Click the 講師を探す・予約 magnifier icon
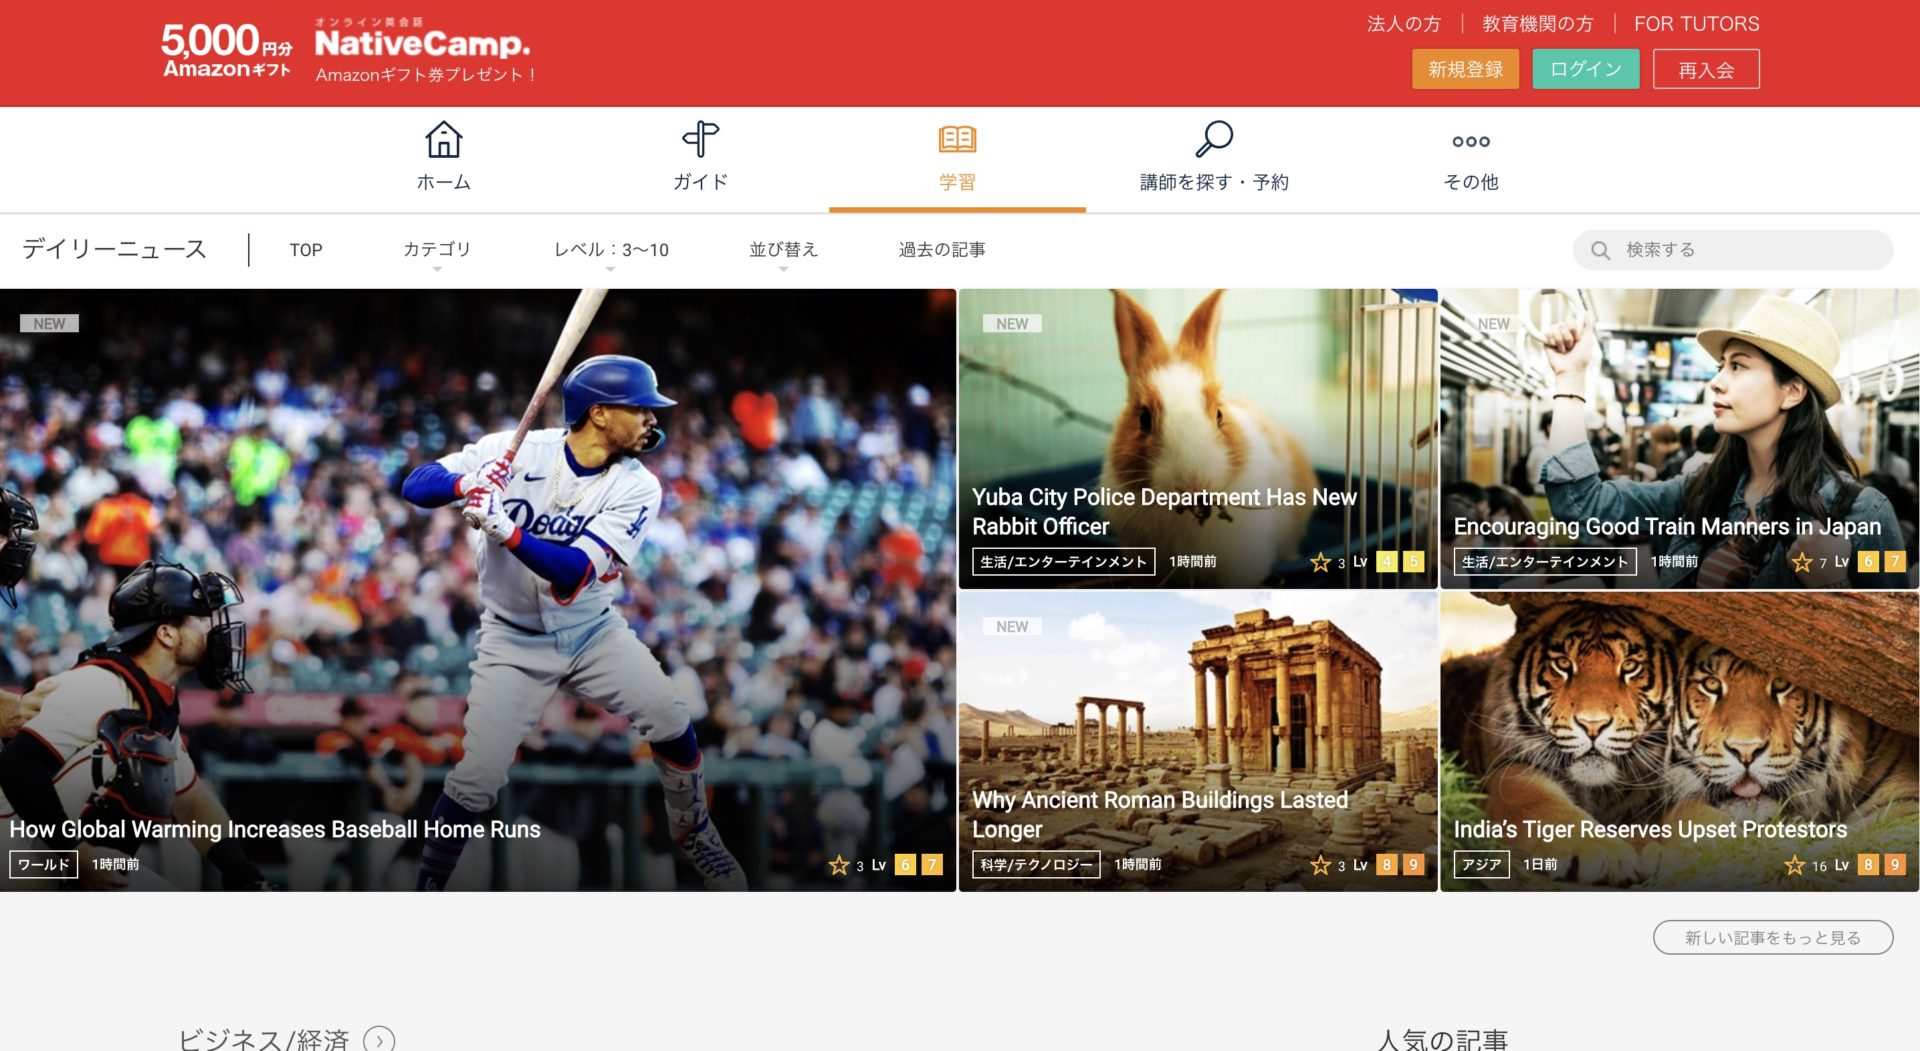1920x1051 pixels. tap(1213, 140)
